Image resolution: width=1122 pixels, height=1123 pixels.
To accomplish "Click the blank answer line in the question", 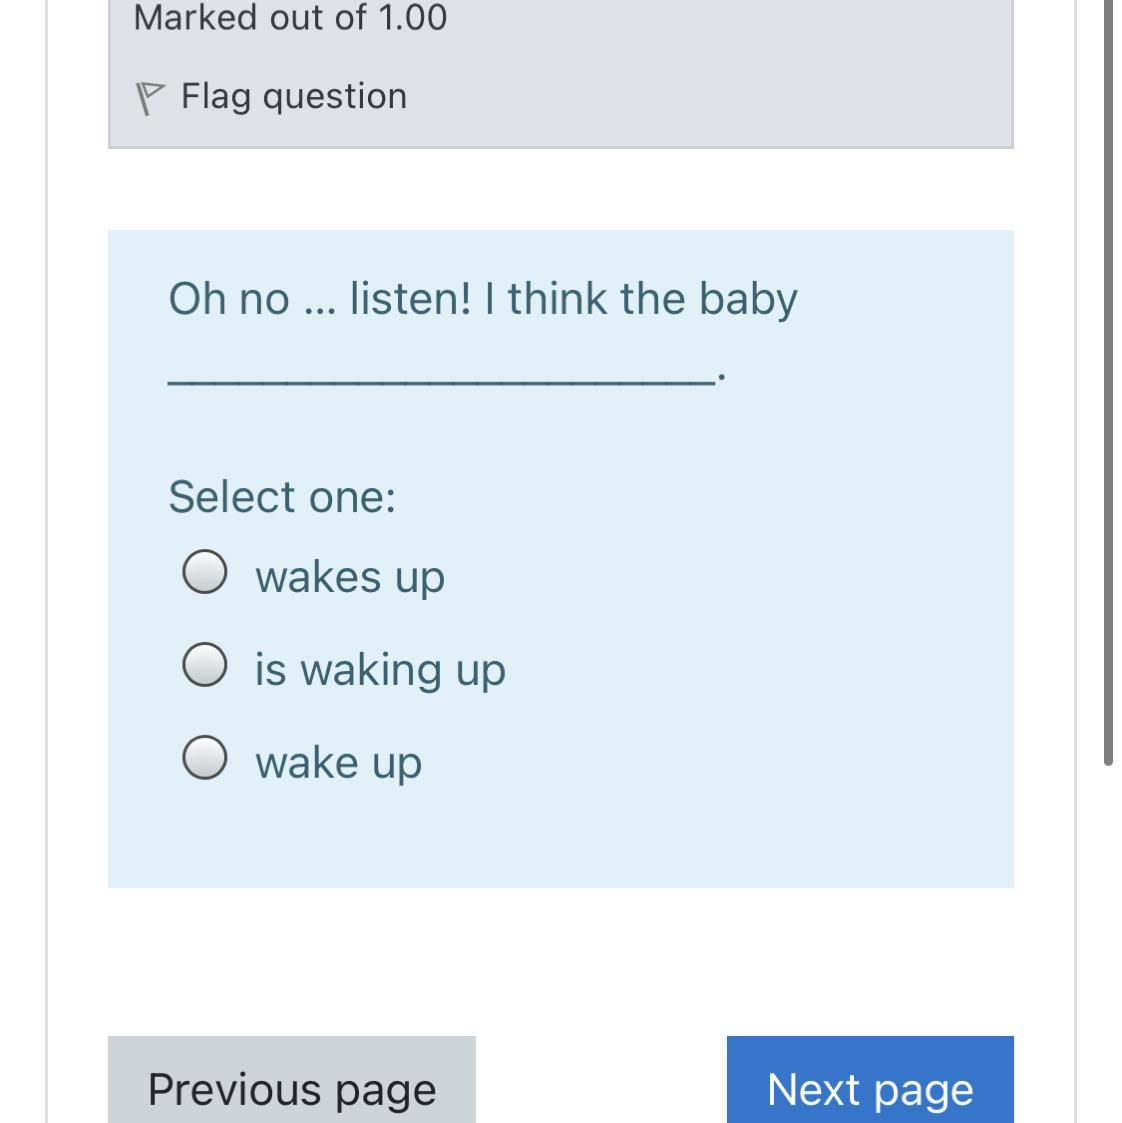I will (442, 380).
